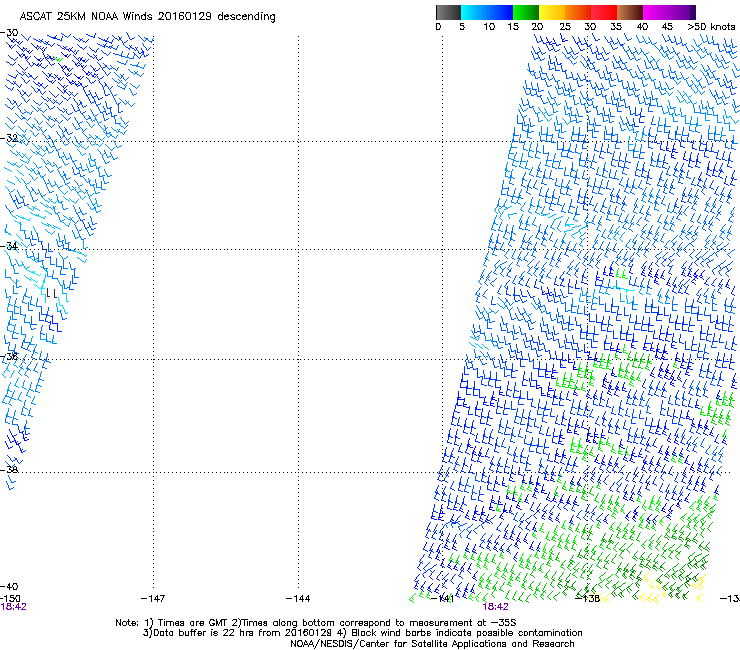Click the latitude label -40
Screen dimensions: 740x650
(9, 586)
